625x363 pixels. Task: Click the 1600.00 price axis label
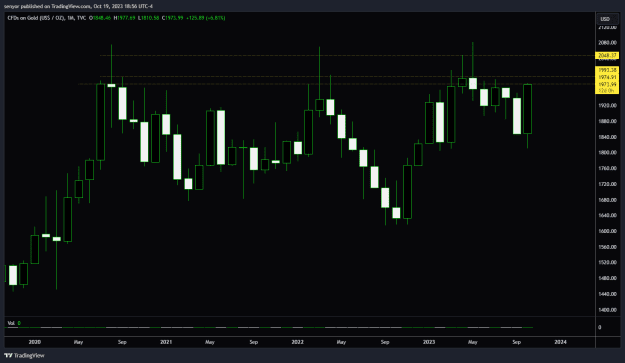click(607, 231)
